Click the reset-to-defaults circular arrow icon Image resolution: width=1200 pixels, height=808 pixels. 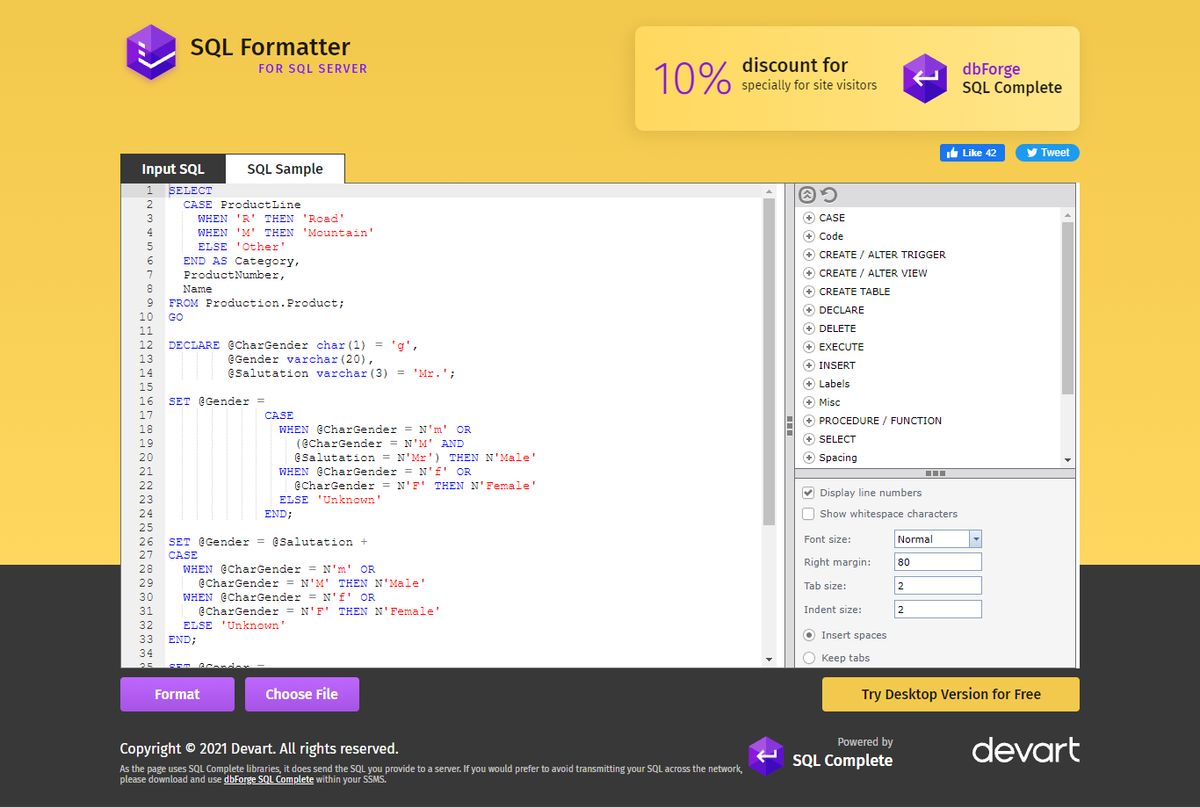[x=827, y=194]
